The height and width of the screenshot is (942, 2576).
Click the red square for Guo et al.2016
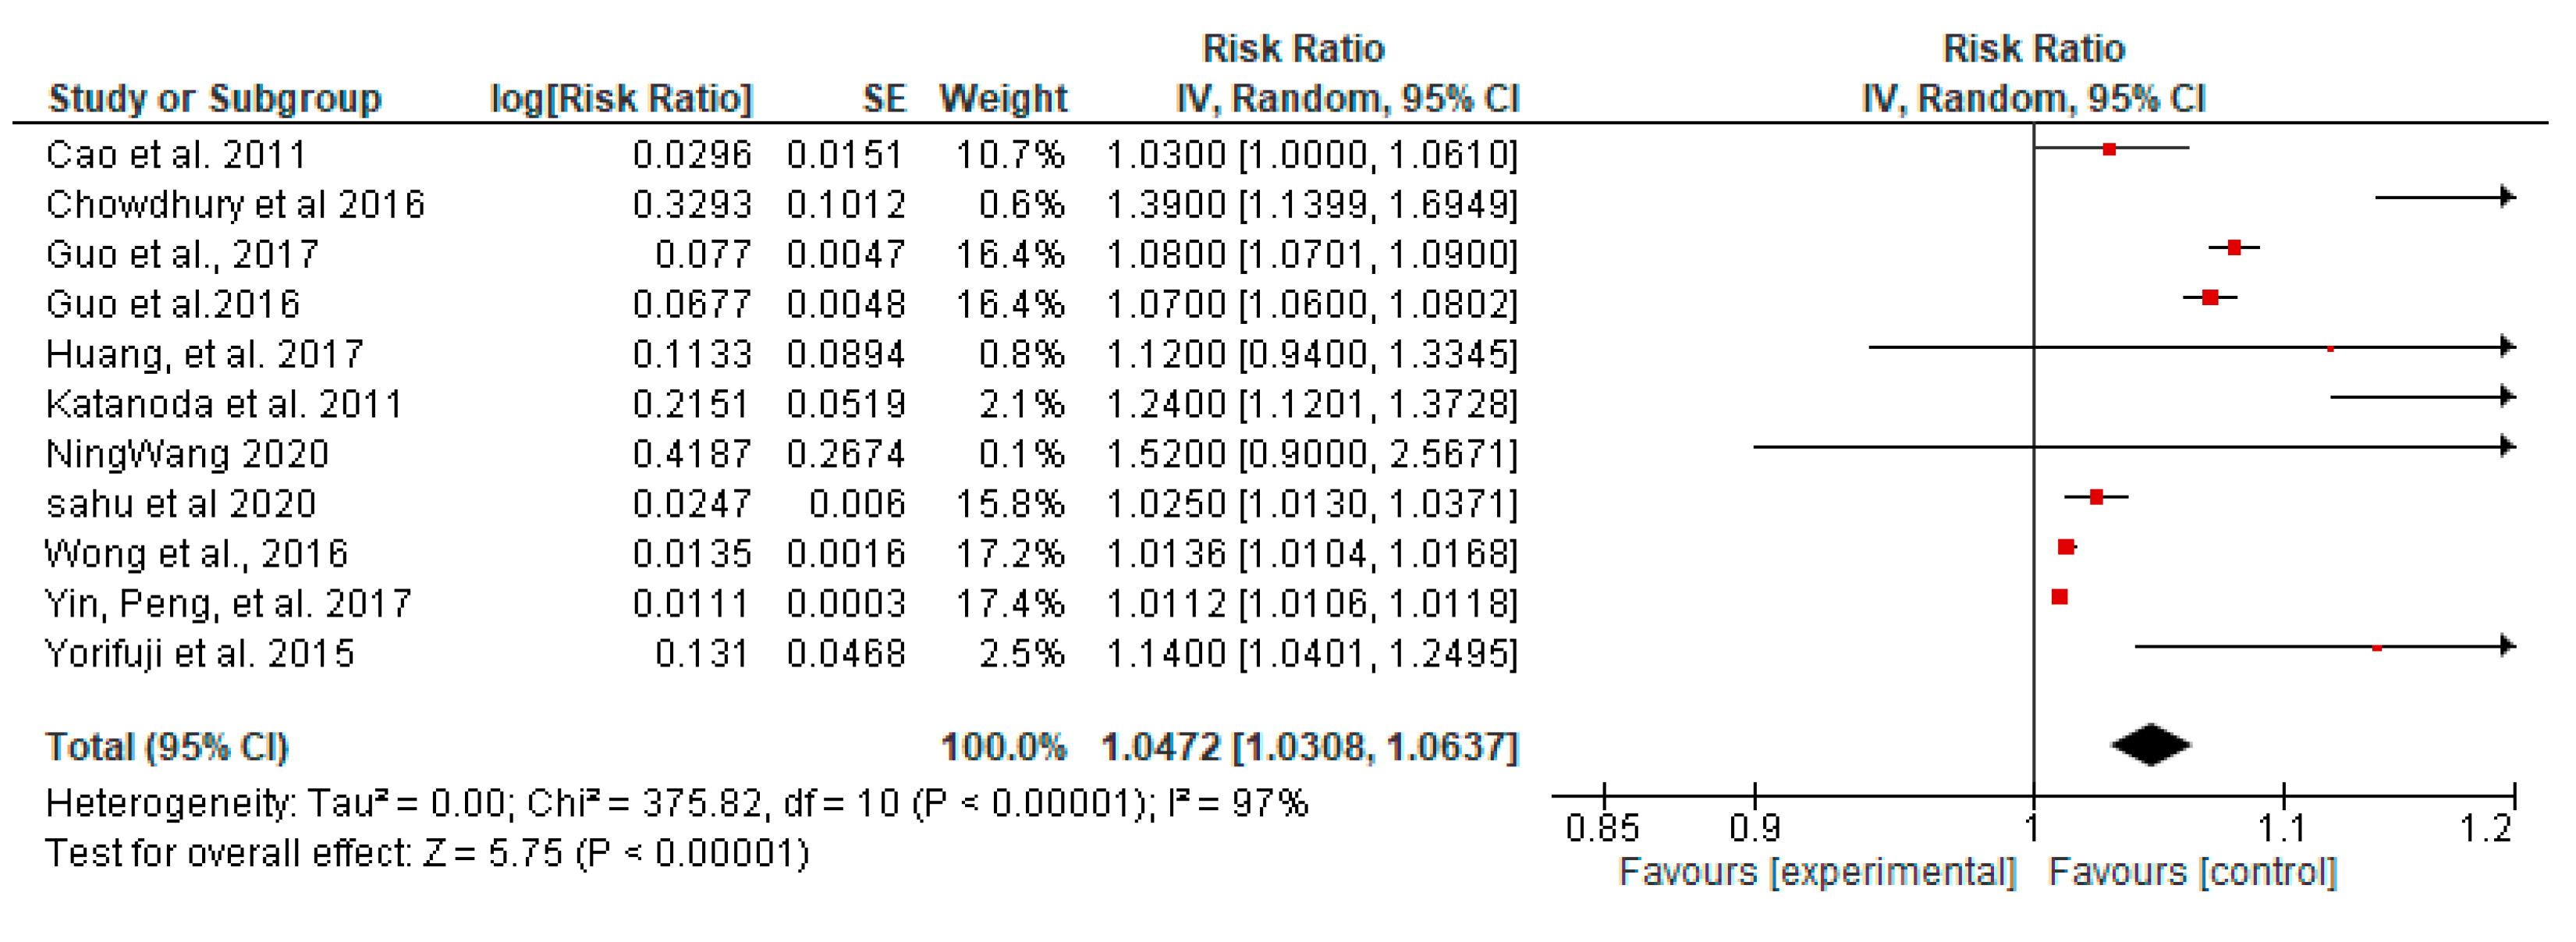click(2210, 297)
